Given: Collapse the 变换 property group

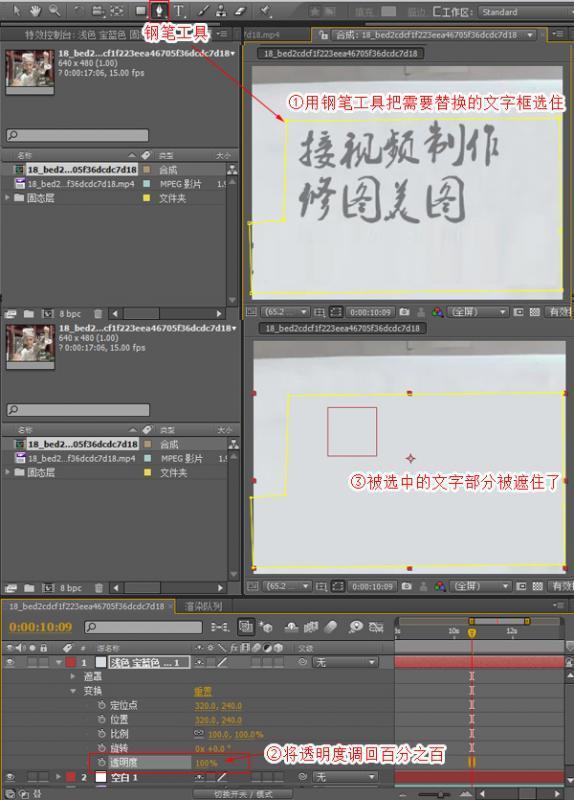Looking at the screenshot, I should (x=73, y=691).
